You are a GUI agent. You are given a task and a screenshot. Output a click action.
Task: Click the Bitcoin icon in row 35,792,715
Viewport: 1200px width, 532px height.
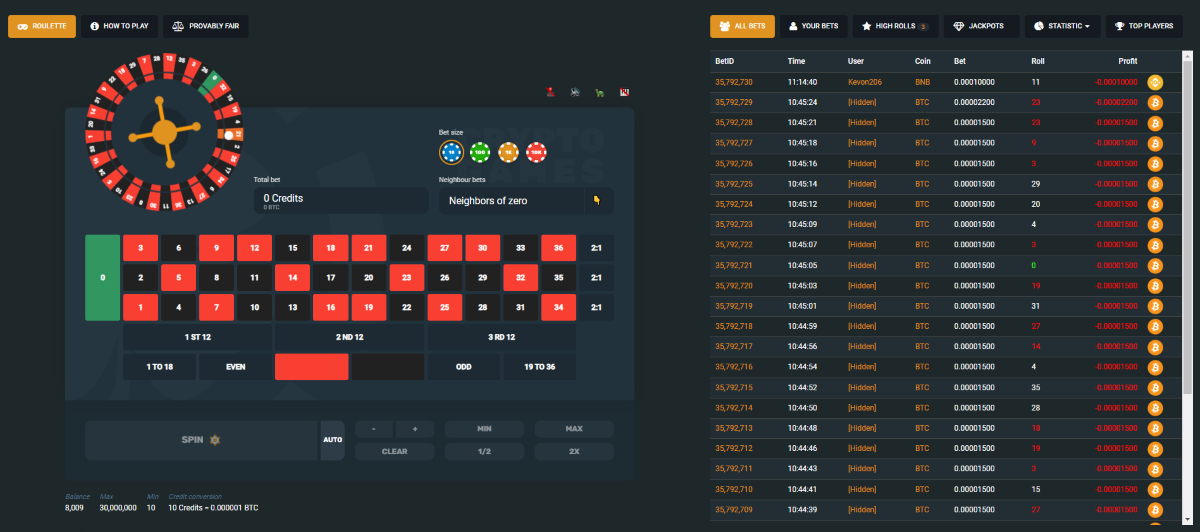point(1154,388)
